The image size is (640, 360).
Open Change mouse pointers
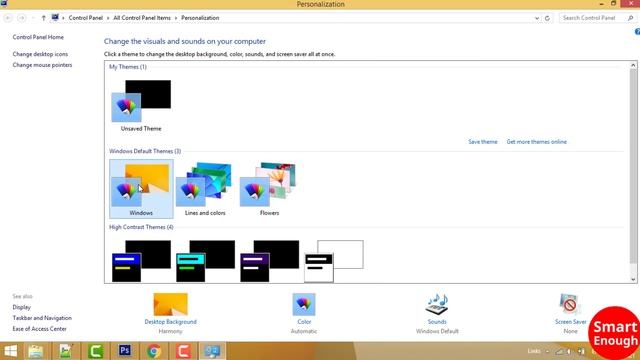[x=42, y=65]
